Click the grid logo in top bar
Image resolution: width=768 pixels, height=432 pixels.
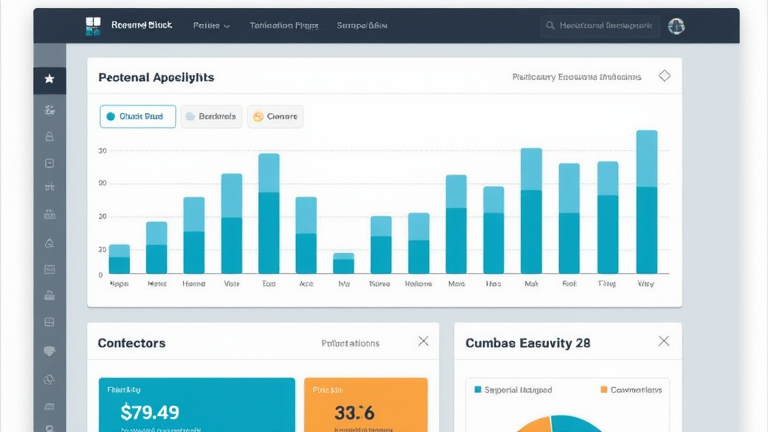point(93,26)
